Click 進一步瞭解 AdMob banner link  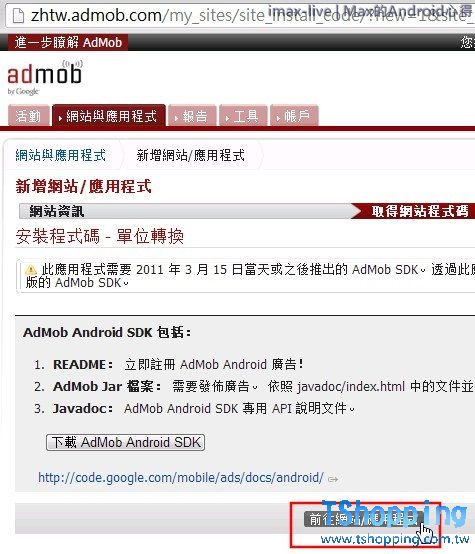click(68, 42)
